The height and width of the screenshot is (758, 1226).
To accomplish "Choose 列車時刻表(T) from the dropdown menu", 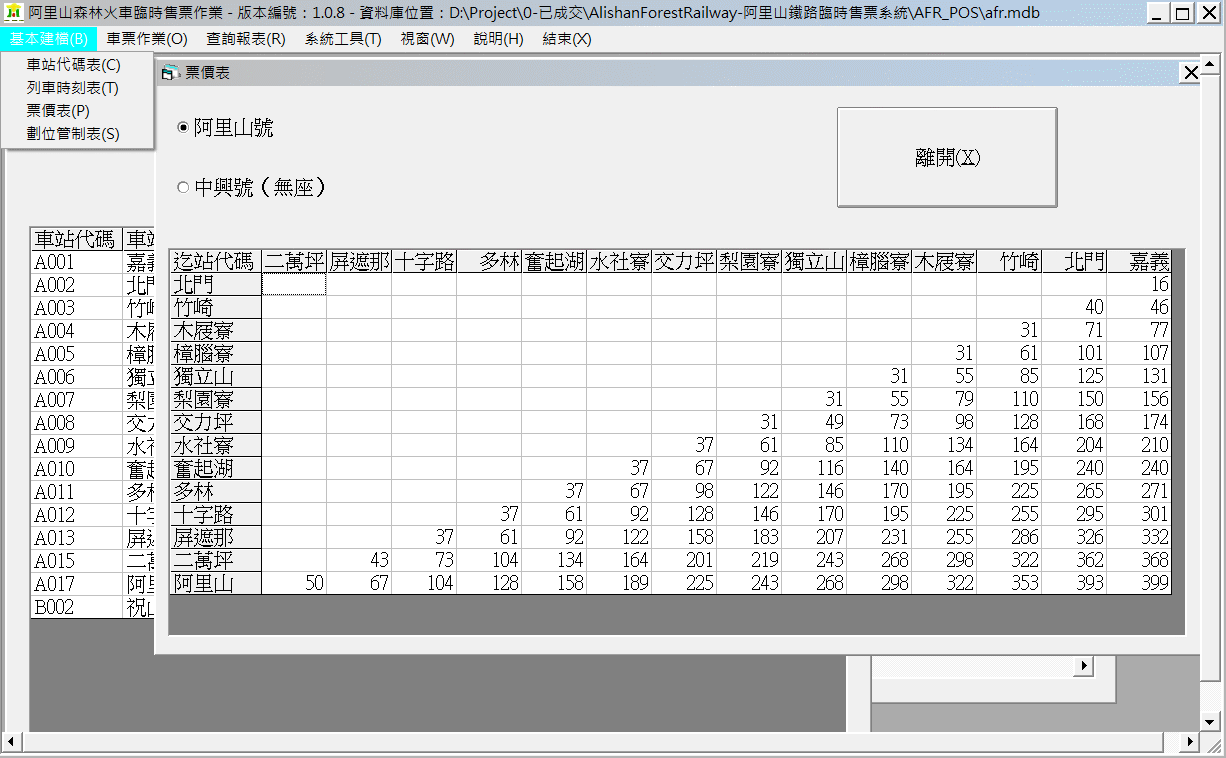I will (x=78, y=88).
